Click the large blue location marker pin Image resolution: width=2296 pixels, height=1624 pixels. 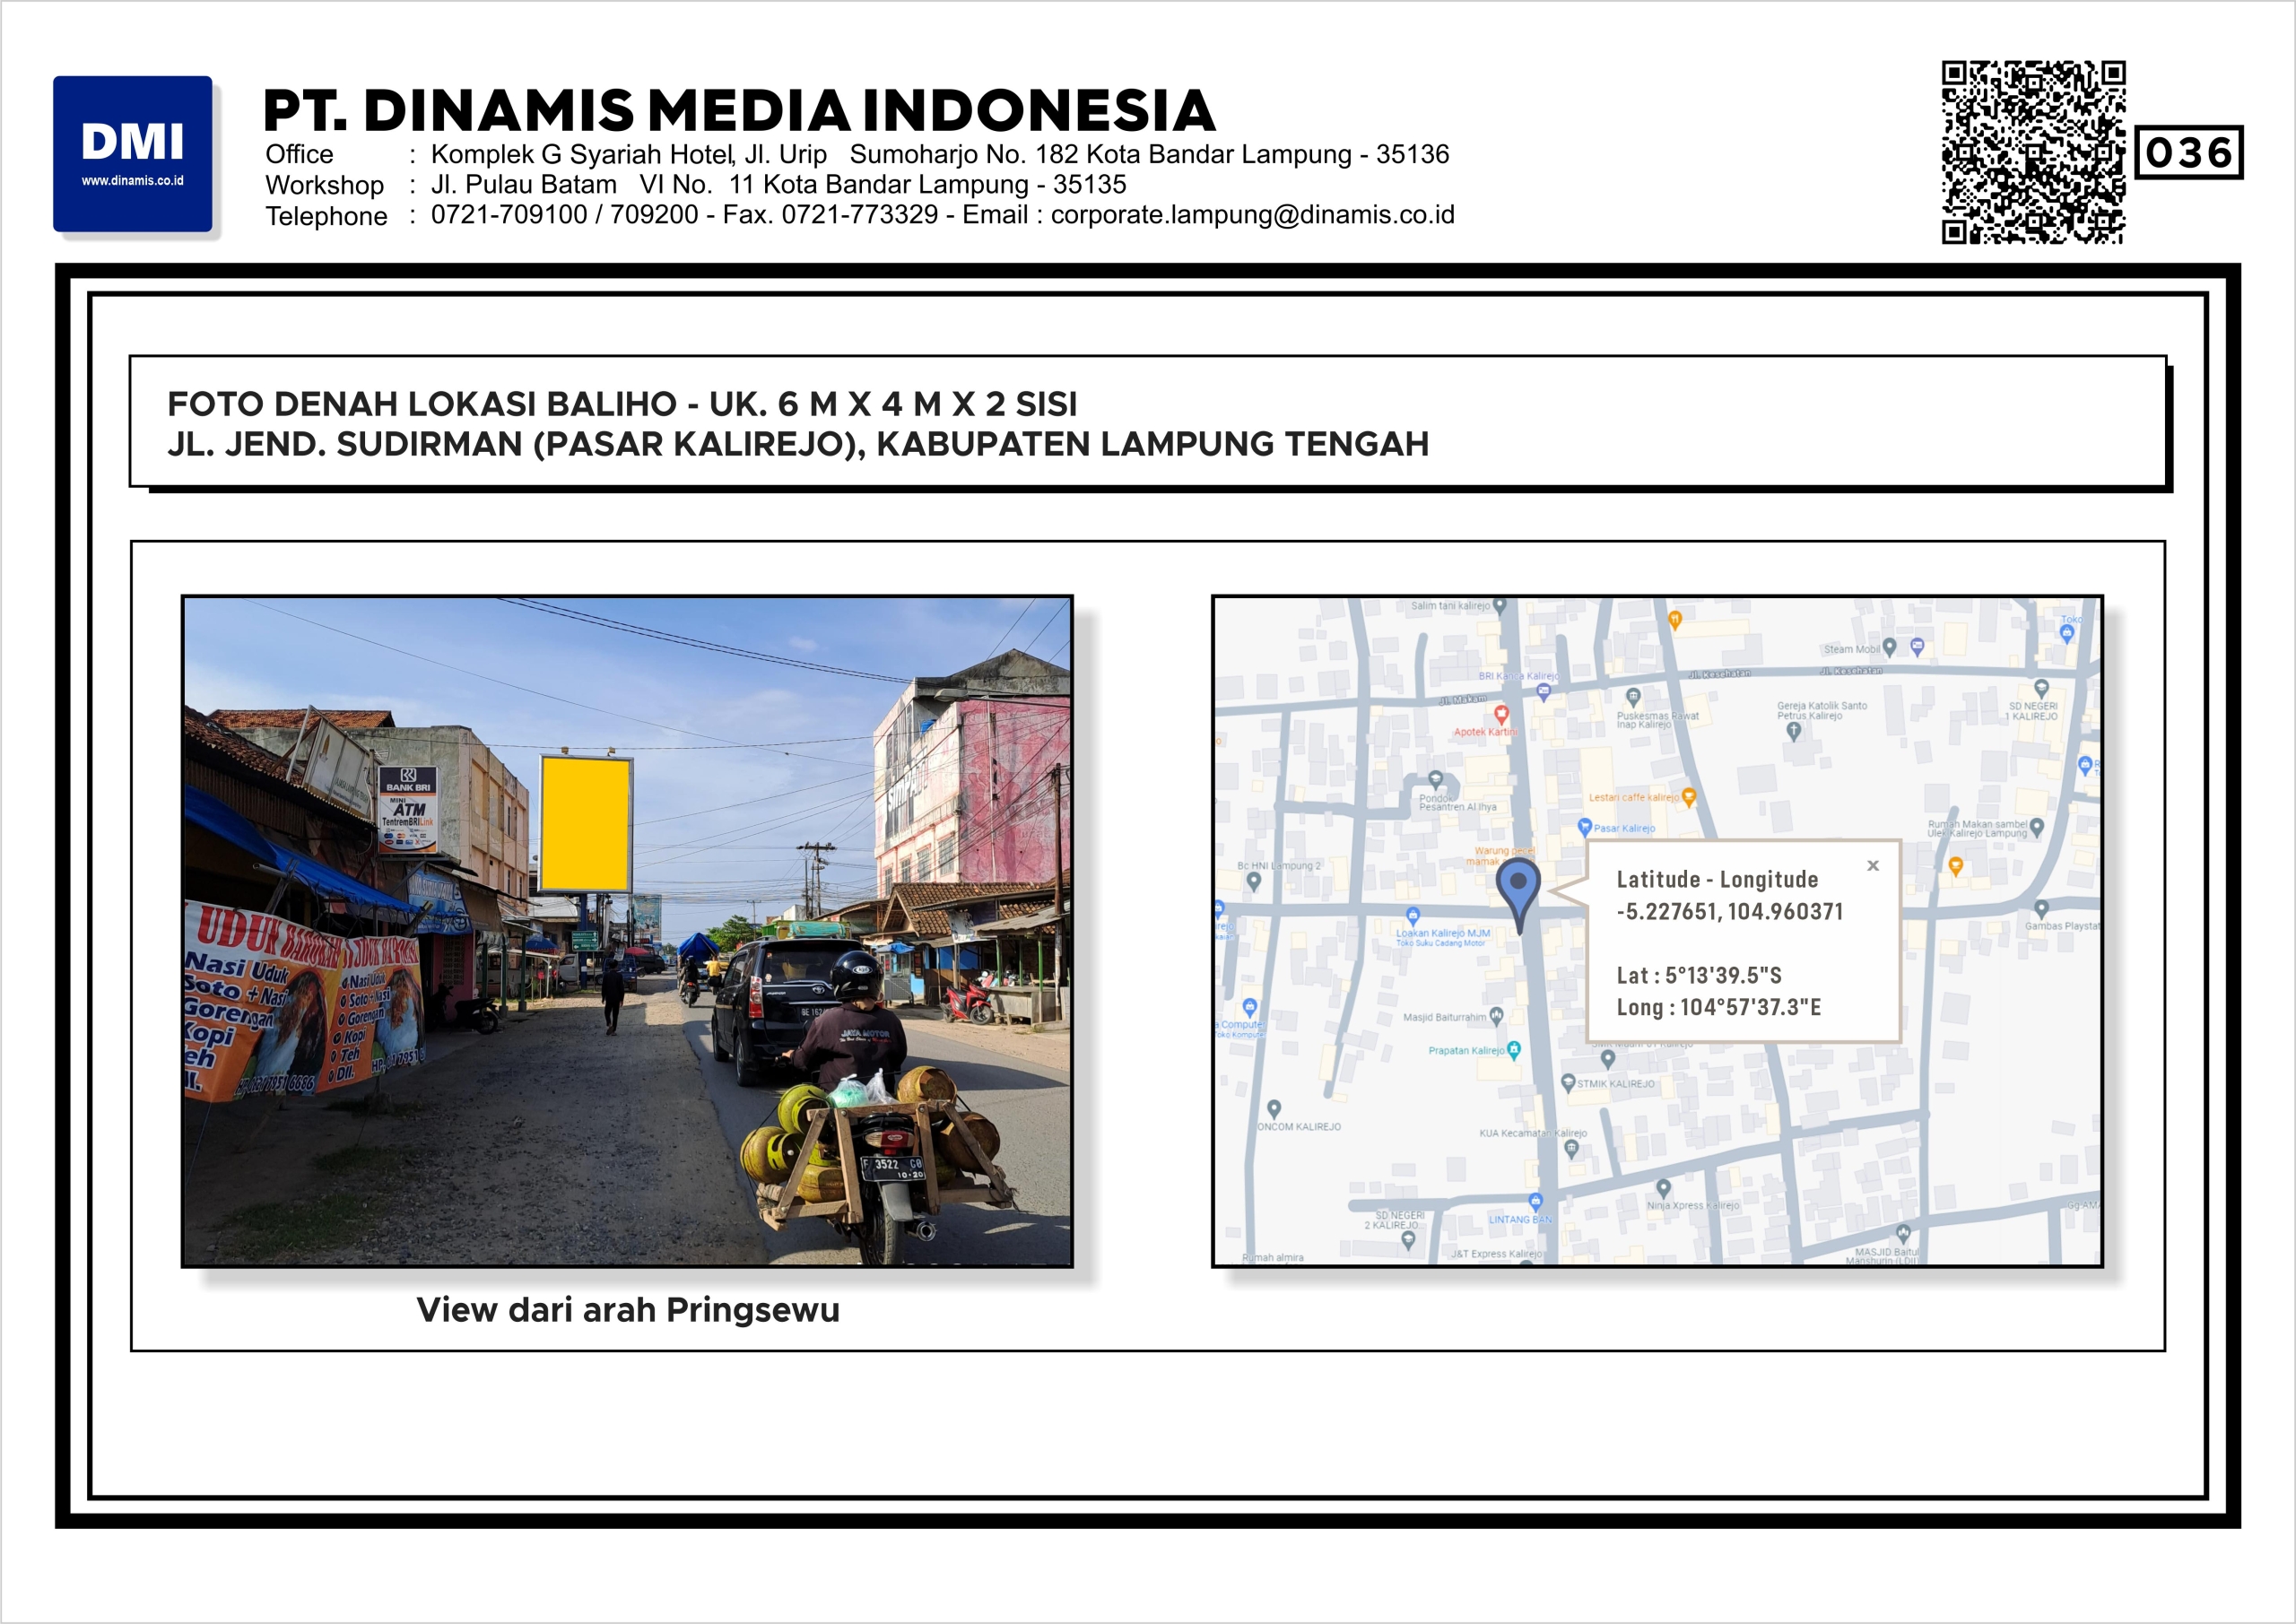(1518, 897)
